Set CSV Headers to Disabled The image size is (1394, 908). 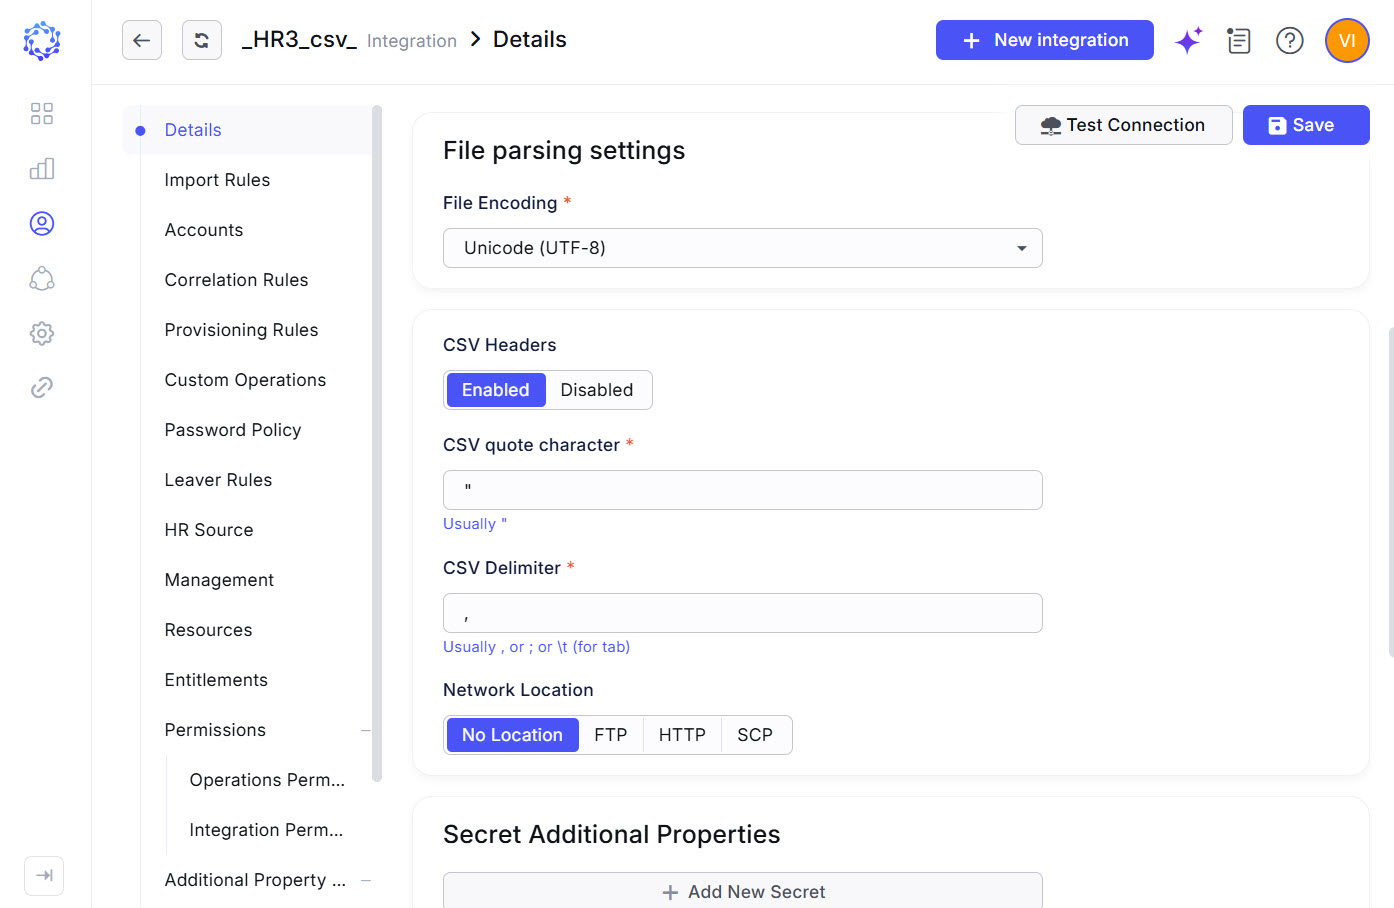pyautogui.click(x=597, y=390)
